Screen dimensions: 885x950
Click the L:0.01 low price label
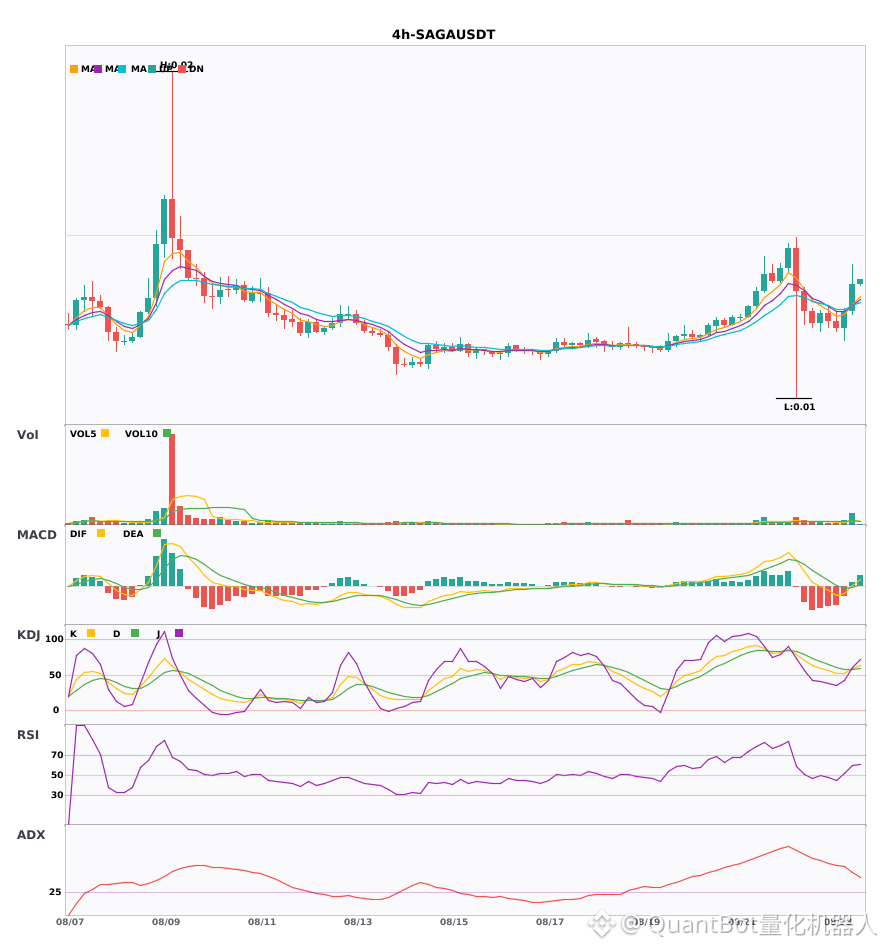pos(800,407)
